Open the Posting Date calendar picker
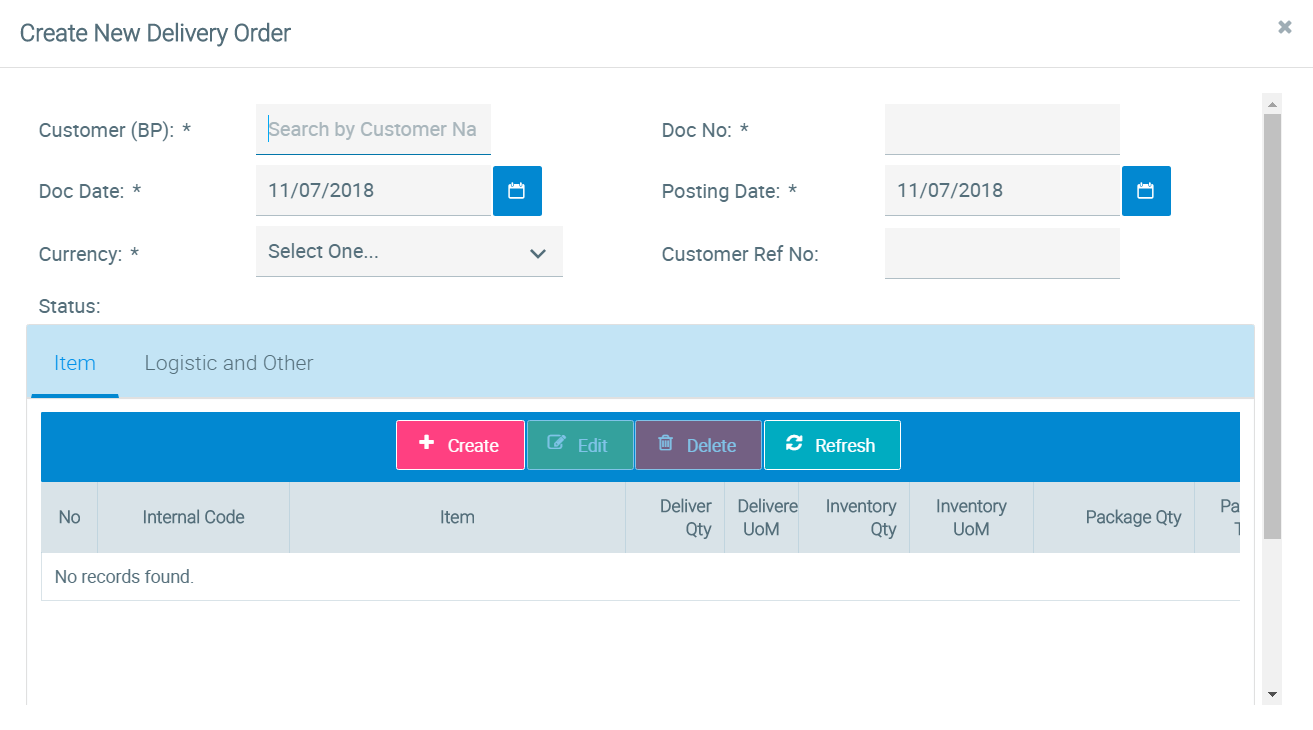Viewport: 1313px width, 730px height. coord(1146,191)
